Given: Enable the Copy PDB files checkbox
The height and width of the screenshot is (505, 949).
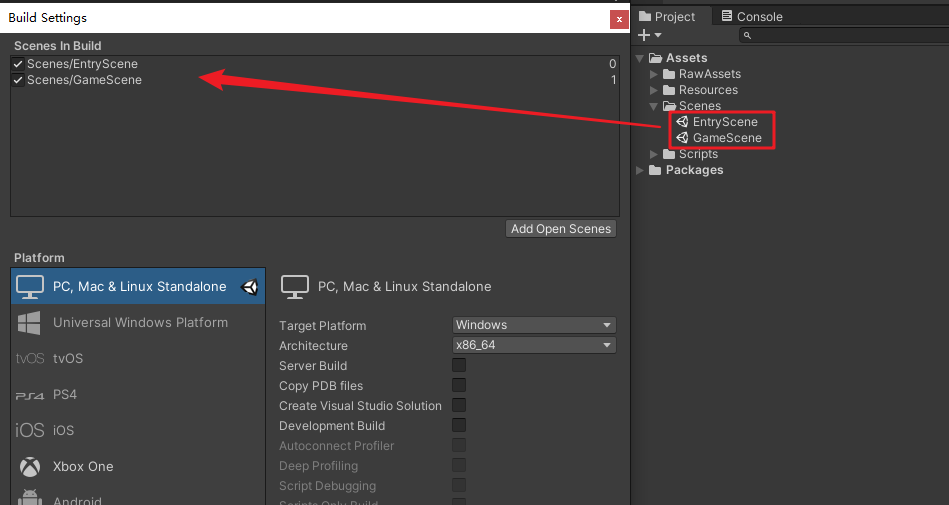Looking at the screenshot, I should point(459,385).
